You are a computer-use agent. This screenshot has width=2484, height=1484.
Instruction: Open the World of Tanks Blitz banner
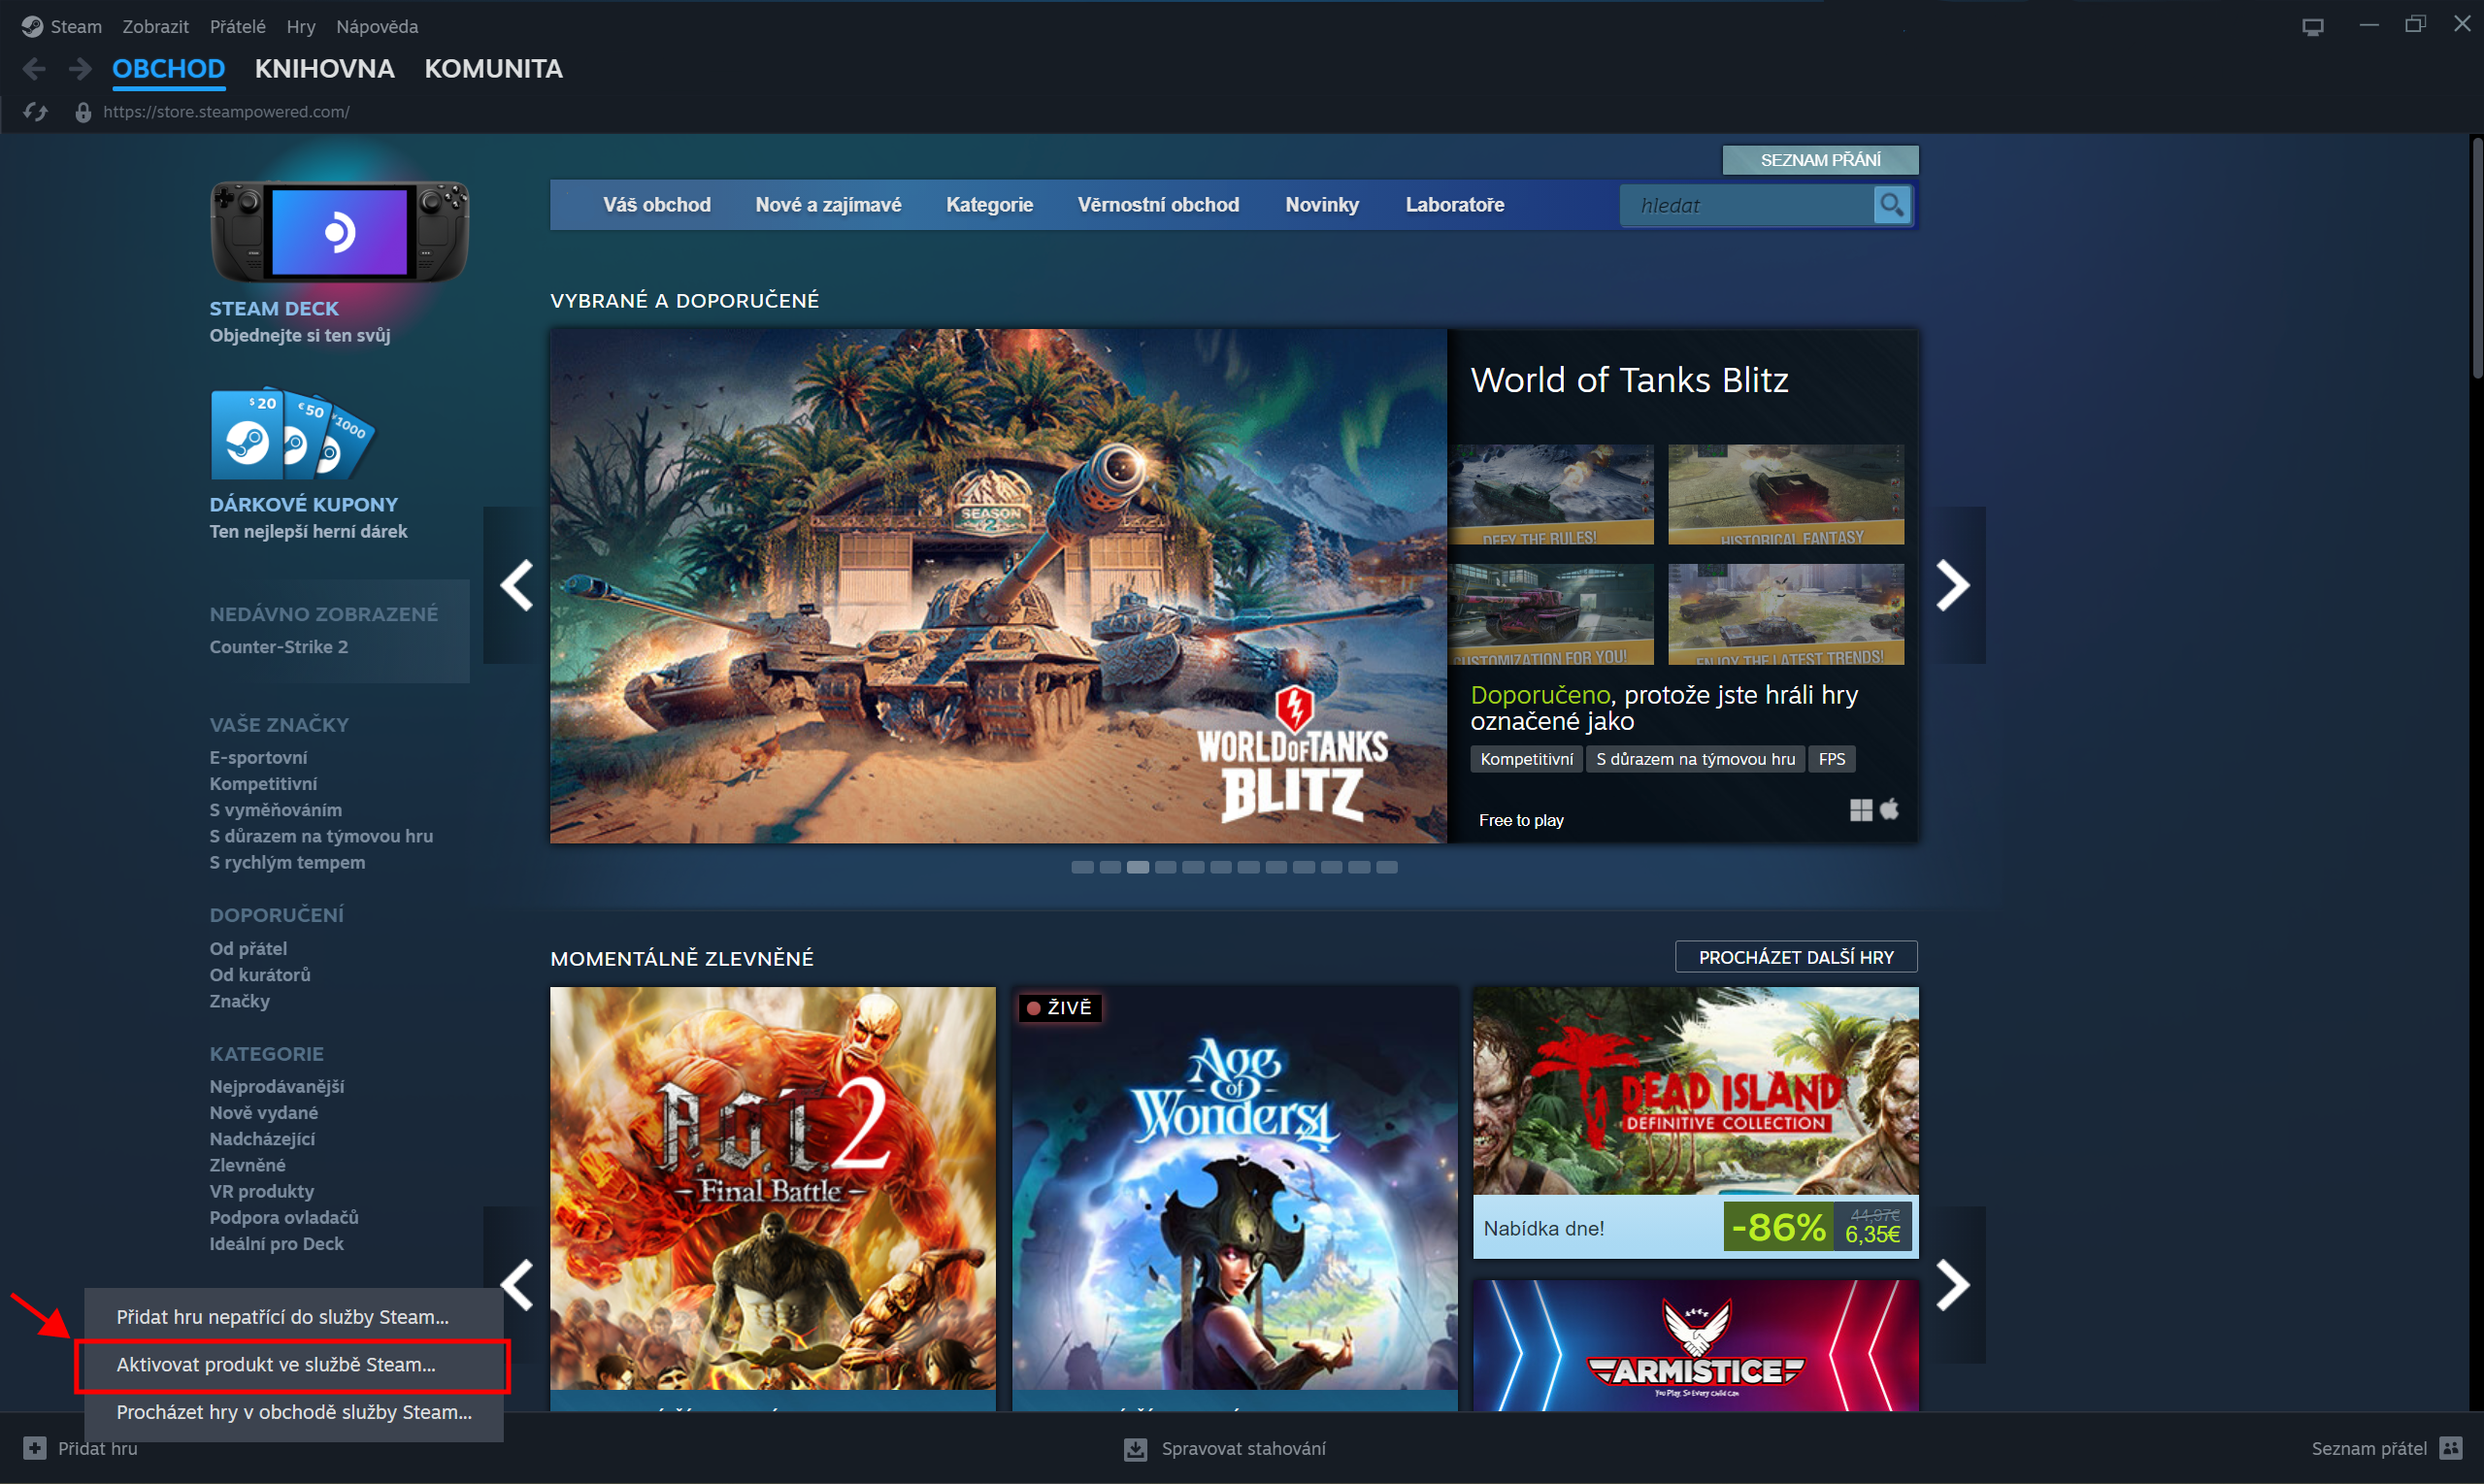[x=998, y=586]
